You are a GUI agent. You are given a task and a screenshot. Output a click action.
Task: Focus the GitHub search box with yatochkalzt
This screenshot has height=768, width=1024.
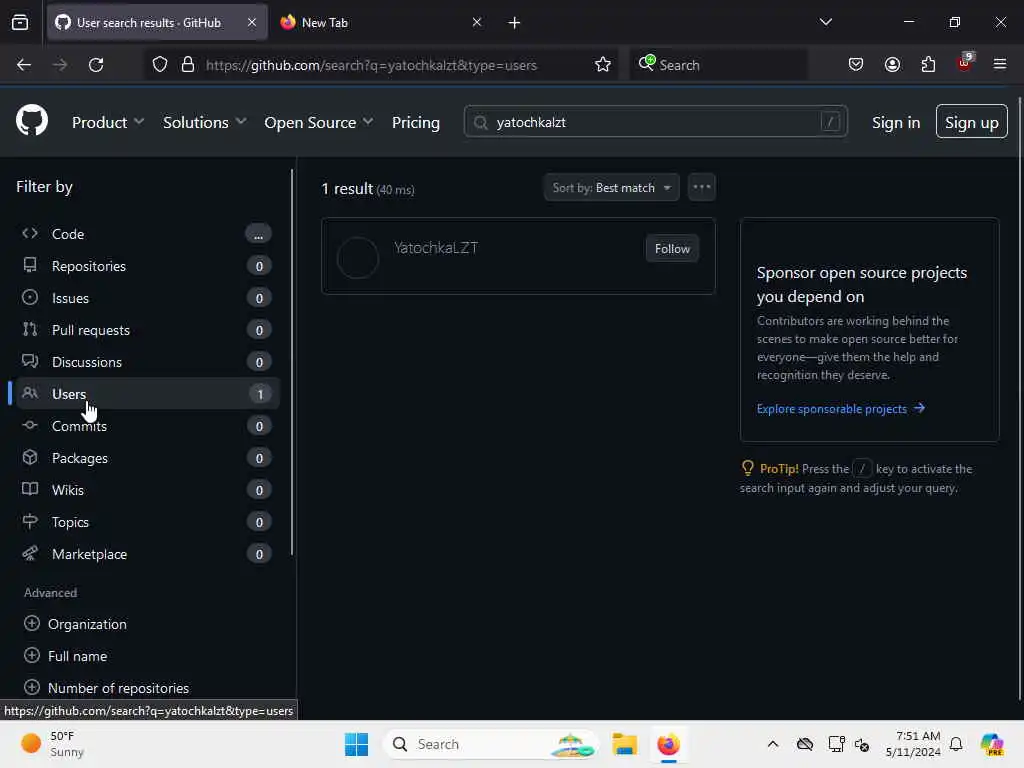tap(655, 121)
